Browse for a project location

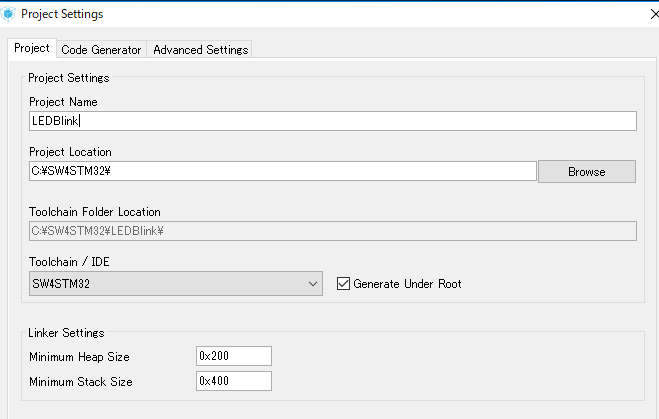click(x=587, y=171)
